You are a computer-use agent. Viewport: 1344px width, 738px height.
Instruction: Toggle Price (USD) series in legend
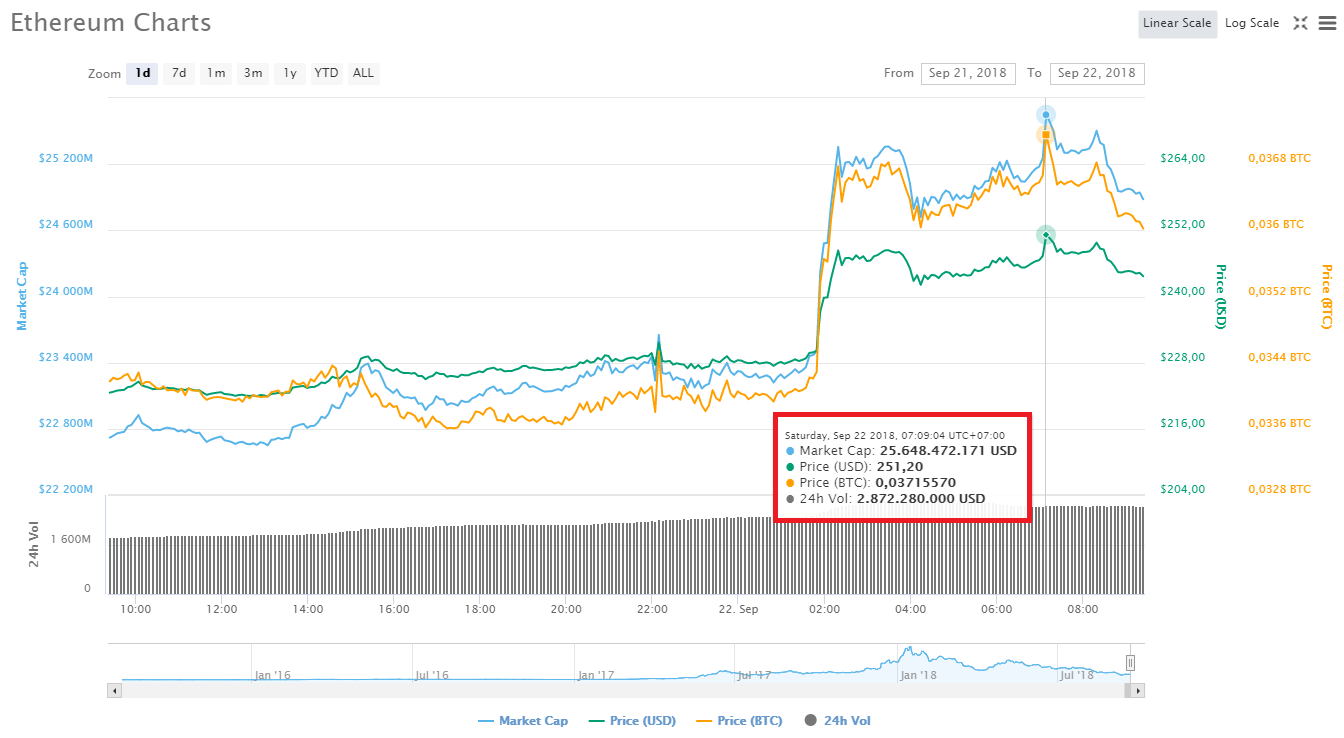(x=632, y=721)
